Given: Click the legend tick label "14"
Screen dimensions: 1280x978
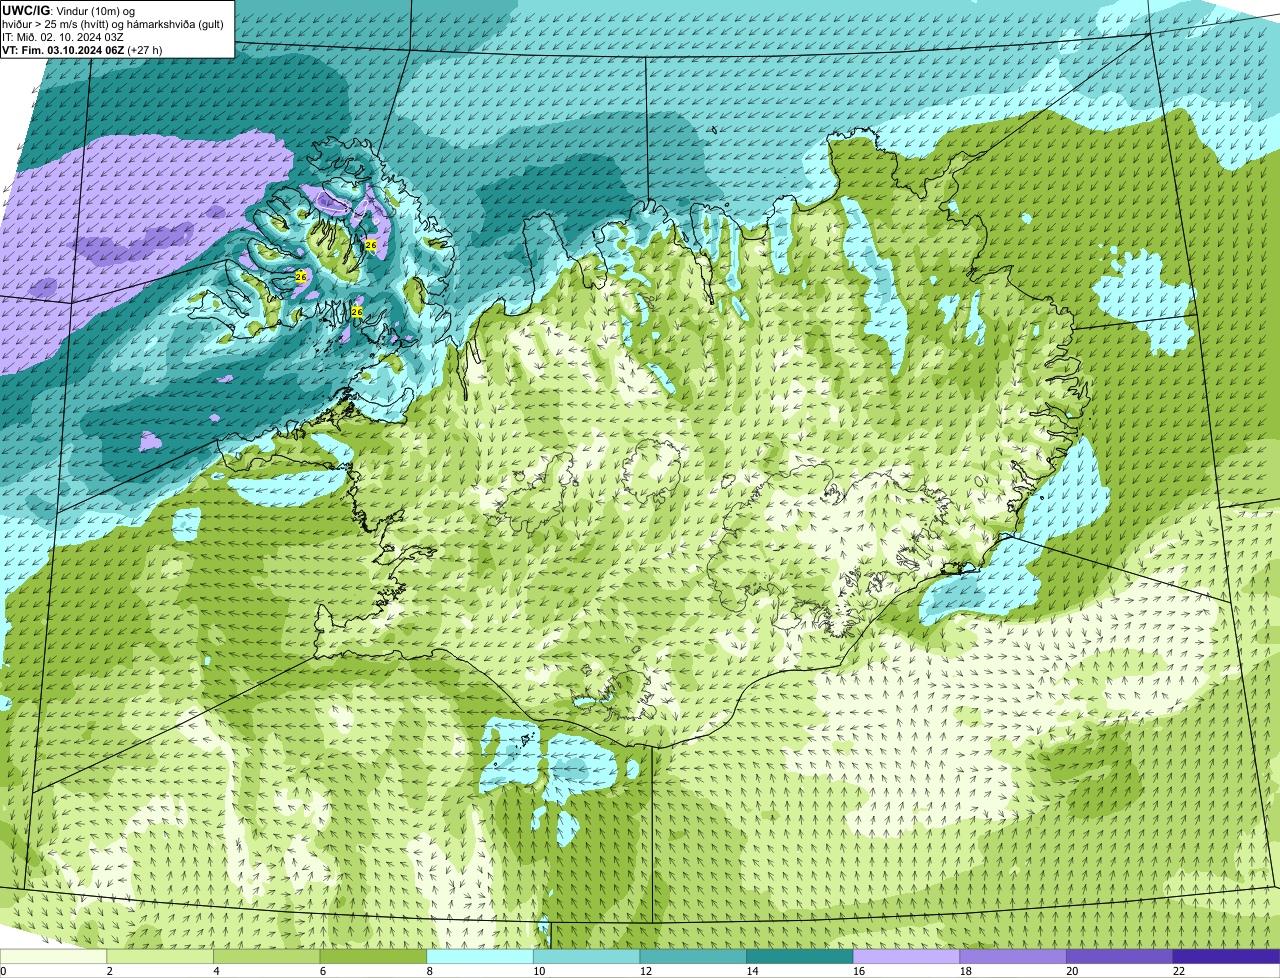Looking at the screenshot, I should [752, 971].
